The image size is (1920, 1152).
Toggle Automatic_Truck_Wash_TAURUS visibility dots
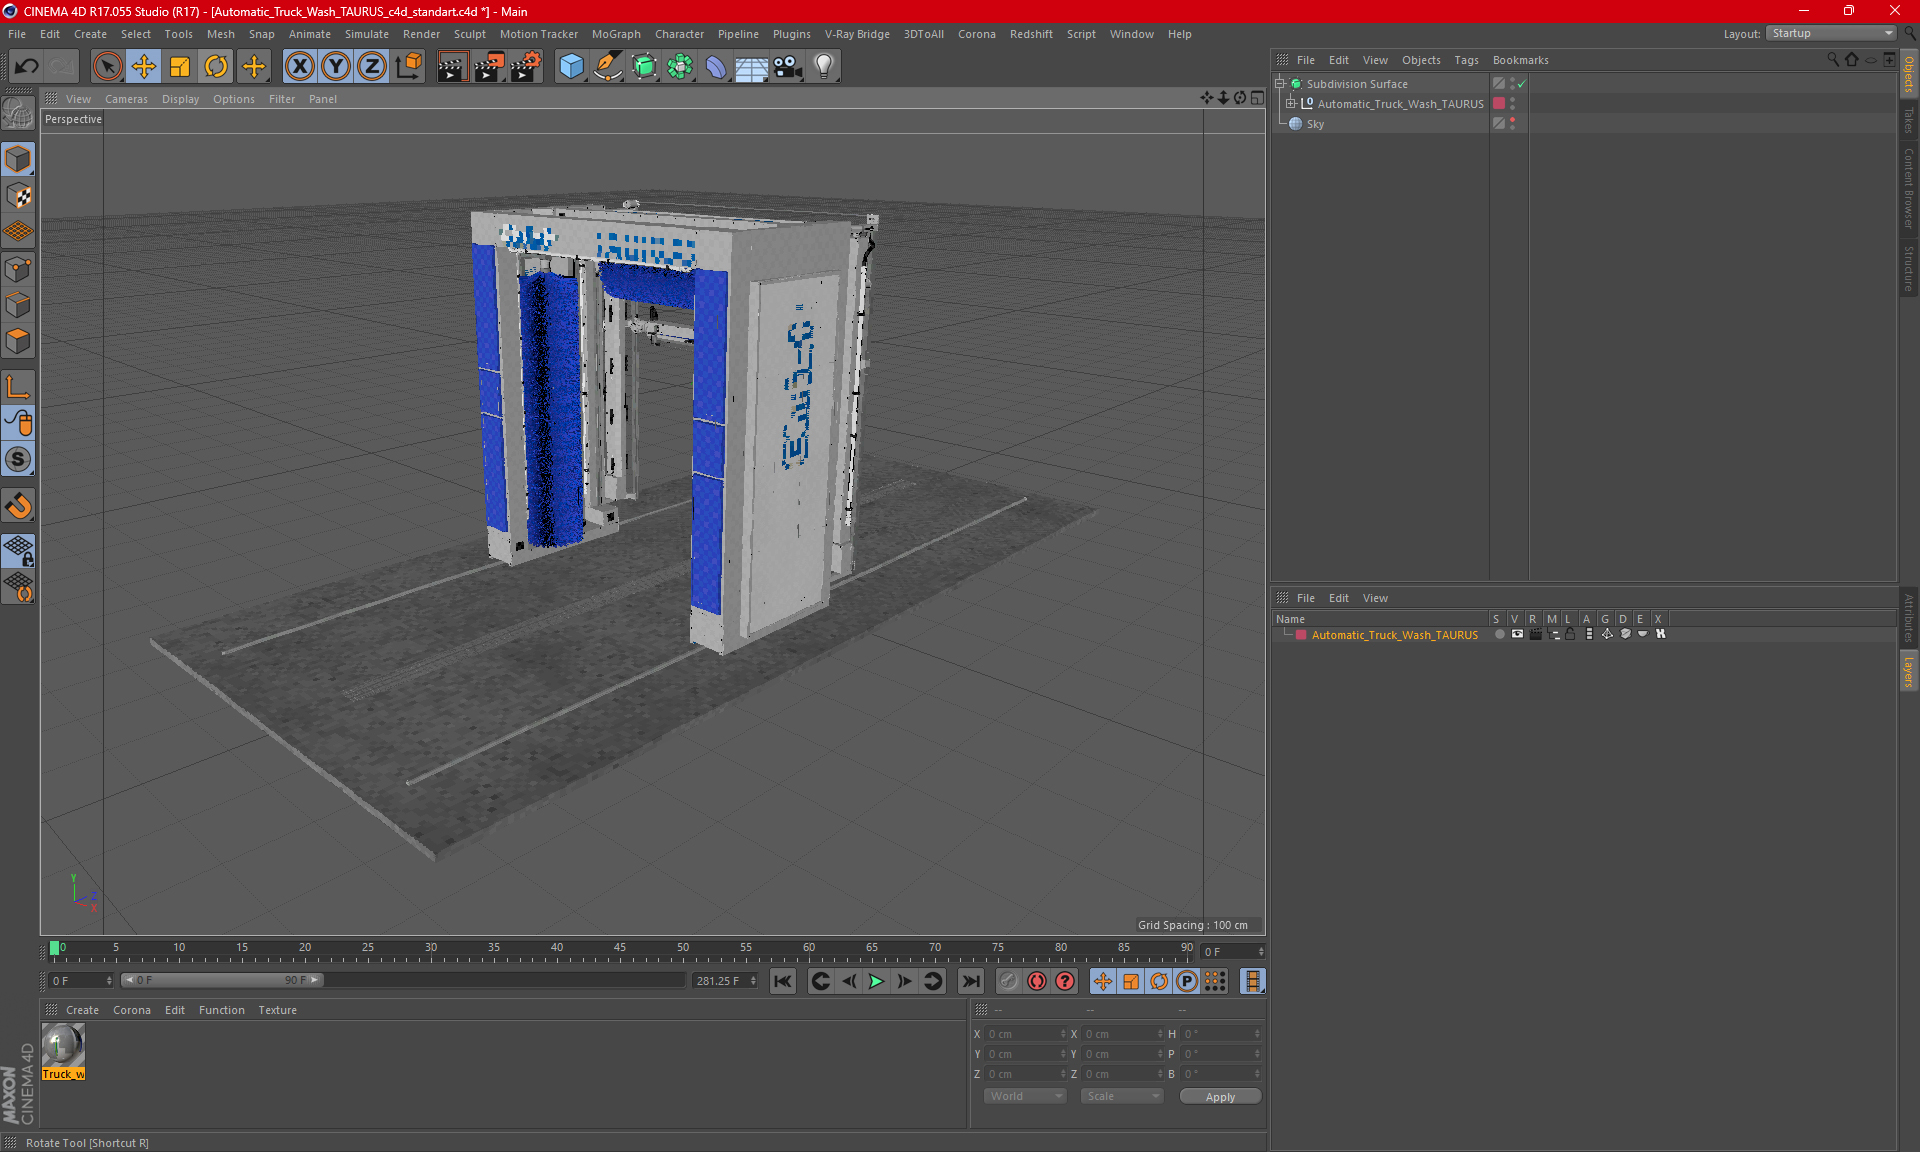(1512, 103)
